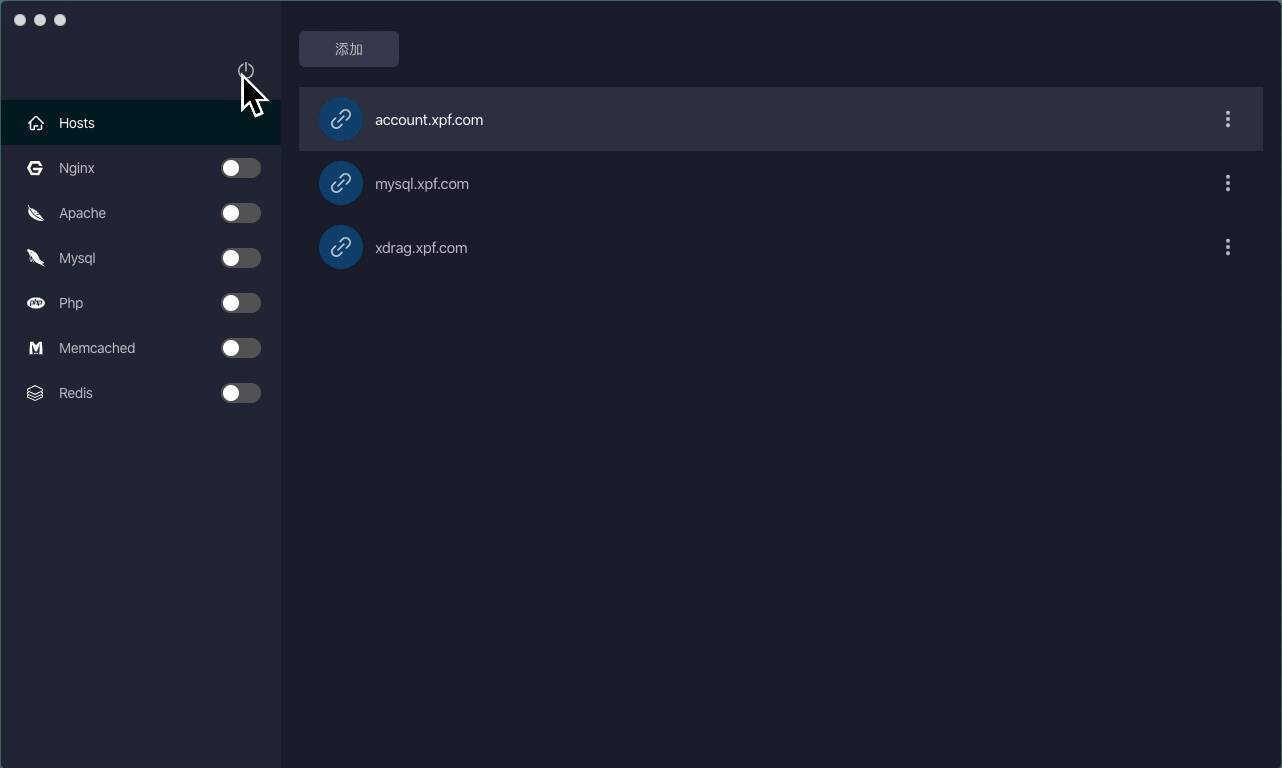Turn on the Redis service toggle
1282x768 pixels.
tap(241, 393)
